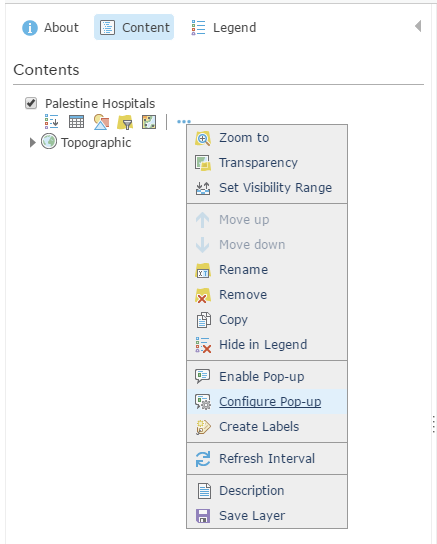This screenshot has height=544, width=437.
Task: Click the Configure Pop-up link
Action: pos(270,402)
